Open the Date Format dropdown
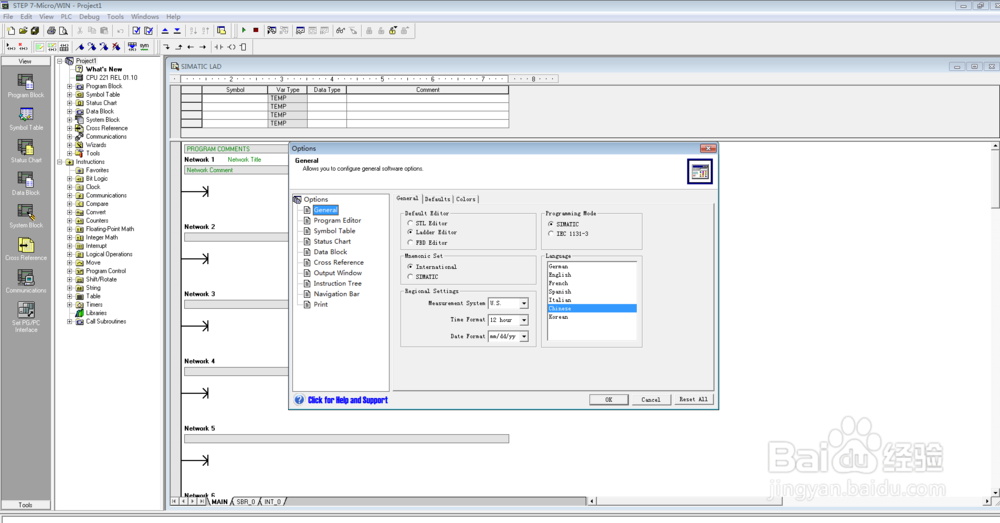1000x523 pixels. (524, 337)
